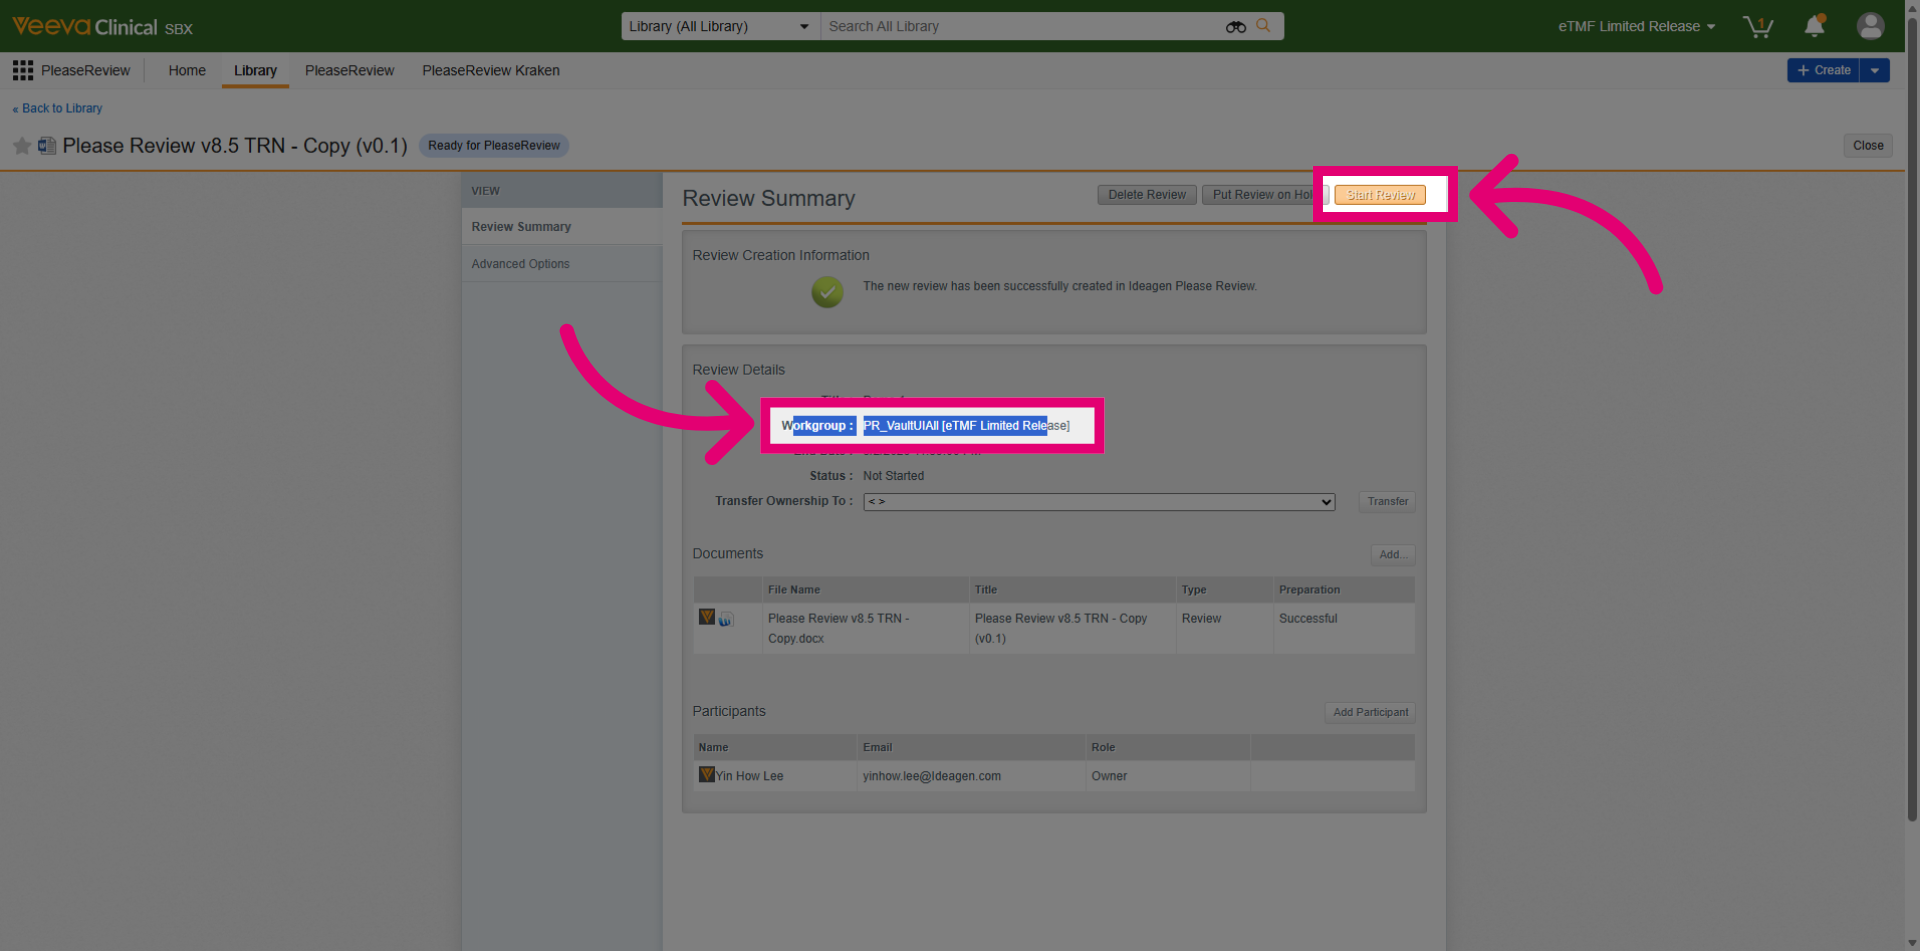The height and width of the screenshot is (951, 1920).
Task: Click the File Name column header
Action: (865, 590)
